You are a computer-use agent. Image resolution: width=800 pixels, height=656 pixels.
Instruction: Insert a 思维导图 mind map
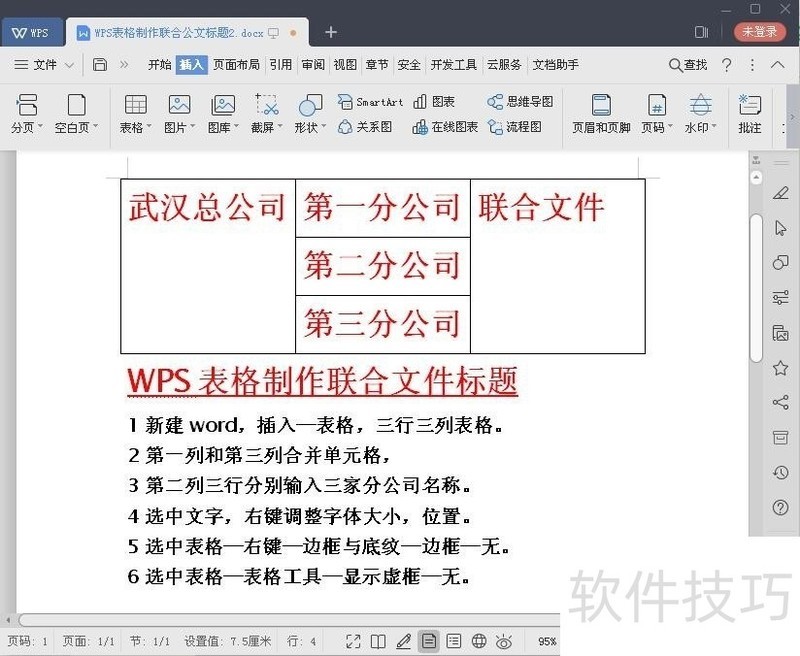click(520, 102)
